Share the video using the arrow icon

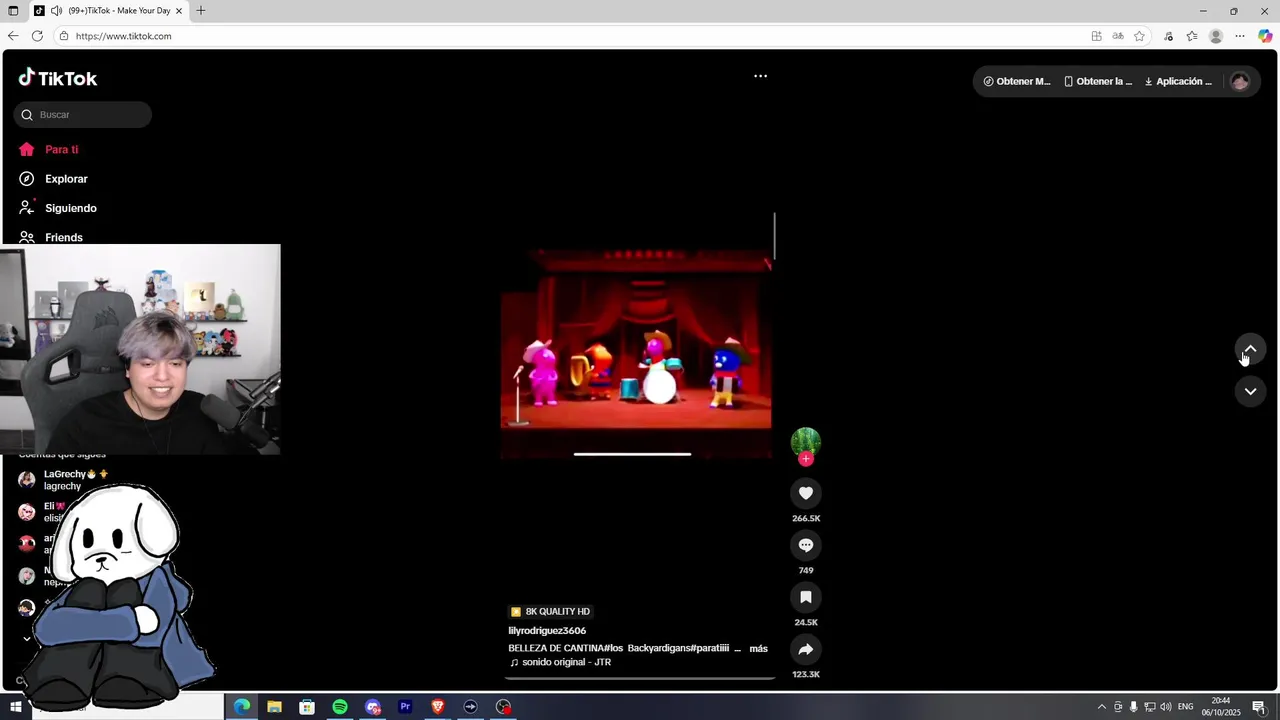pyautogui.click(x=805, y=649)
